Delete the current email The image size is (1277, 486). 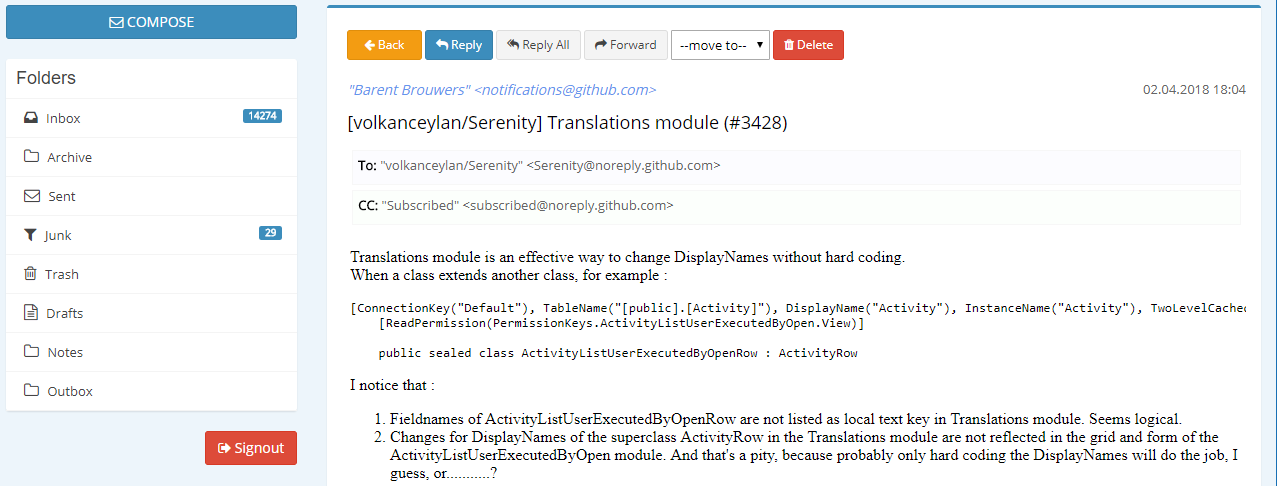tap(808, 45)
